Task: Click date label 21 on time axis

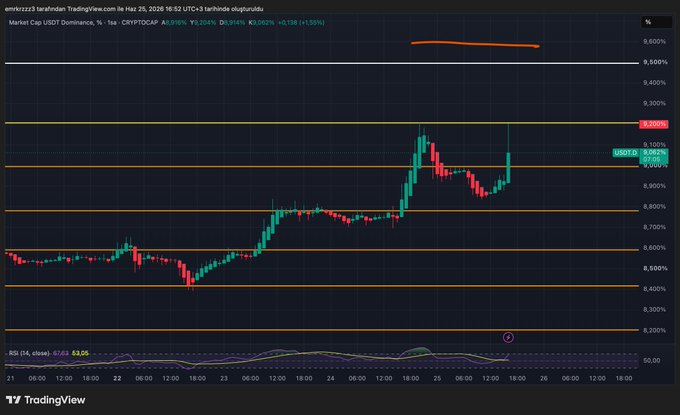Action: click(10, 378)
